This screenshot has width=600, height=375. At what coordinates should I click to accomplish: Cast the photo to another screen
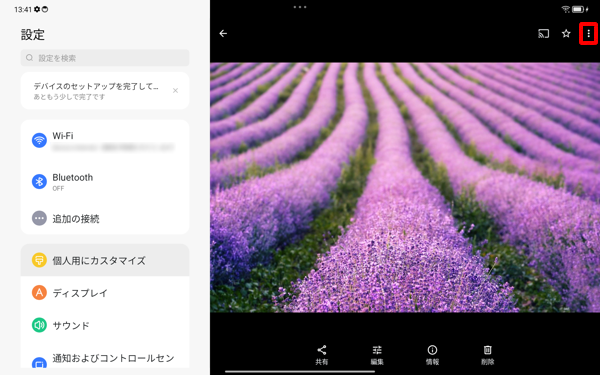pos(543,34)
